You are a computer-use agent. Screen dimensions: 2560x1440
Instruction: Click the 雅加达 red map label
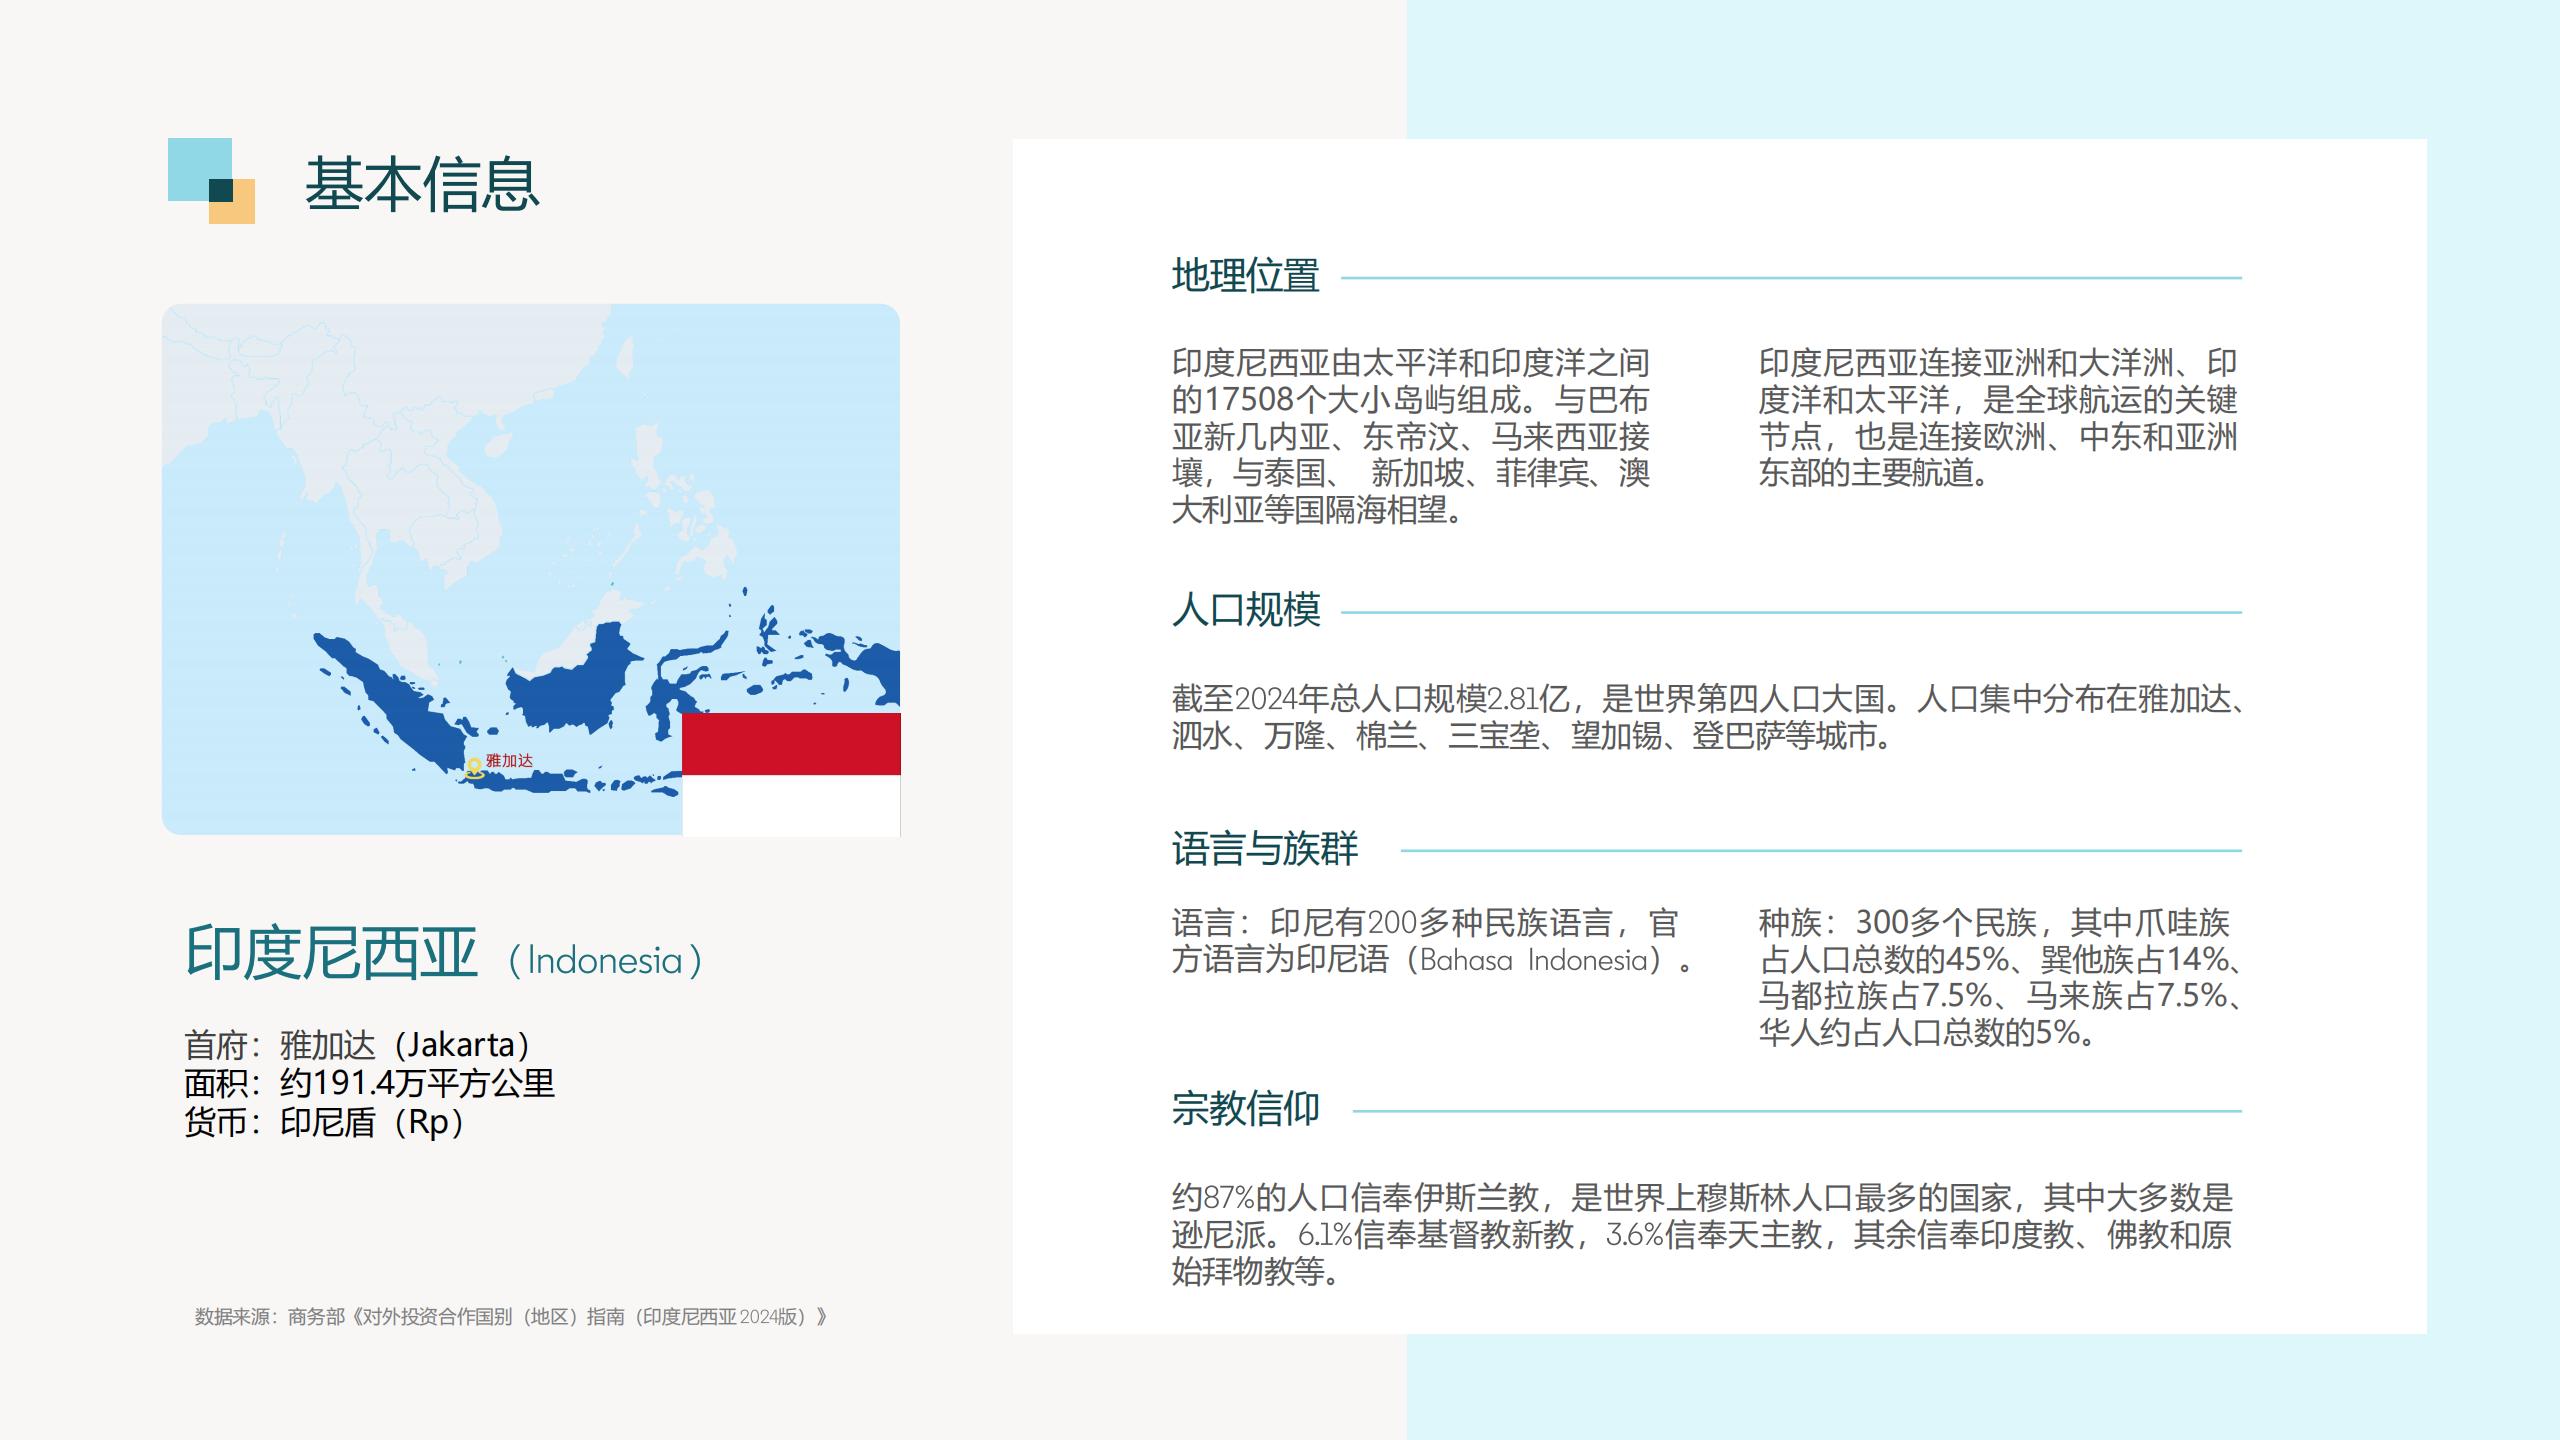pyautogui.click(x=509, y=761)
